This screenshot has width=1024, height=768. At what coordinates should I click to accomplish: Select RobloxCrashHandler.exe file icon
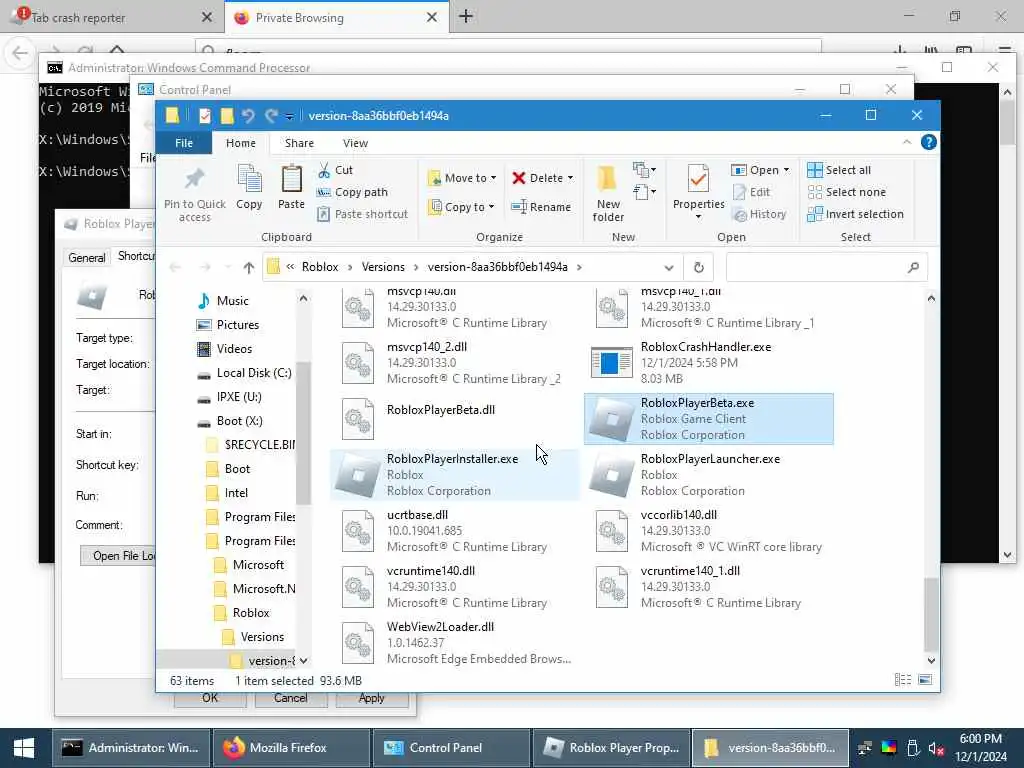611,362
